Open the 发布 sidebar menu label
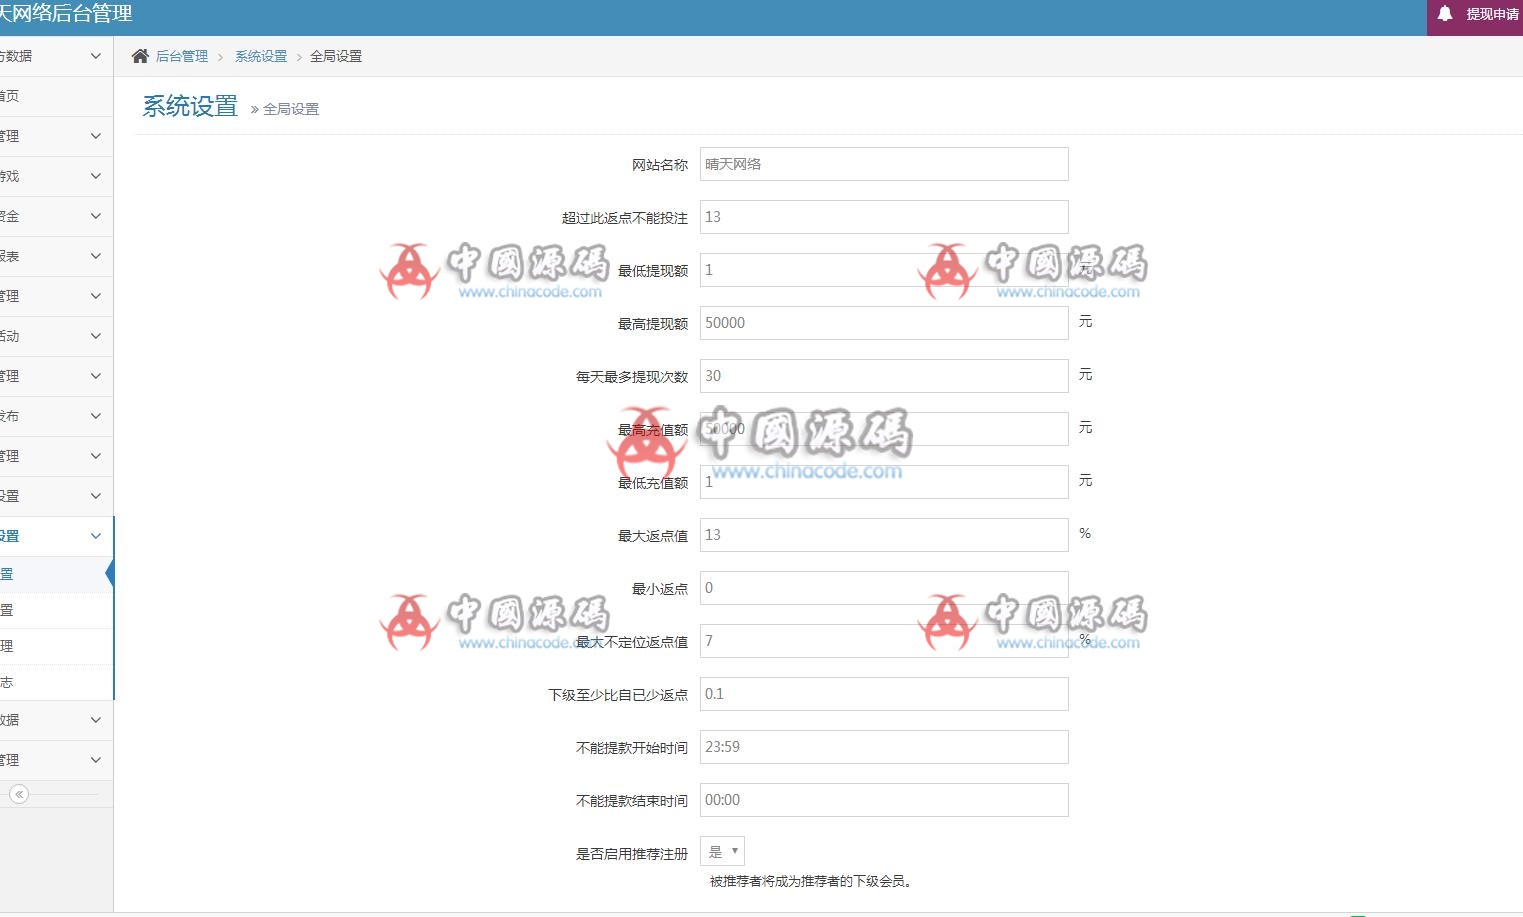Screen dimensions: 1523x917 10,416
